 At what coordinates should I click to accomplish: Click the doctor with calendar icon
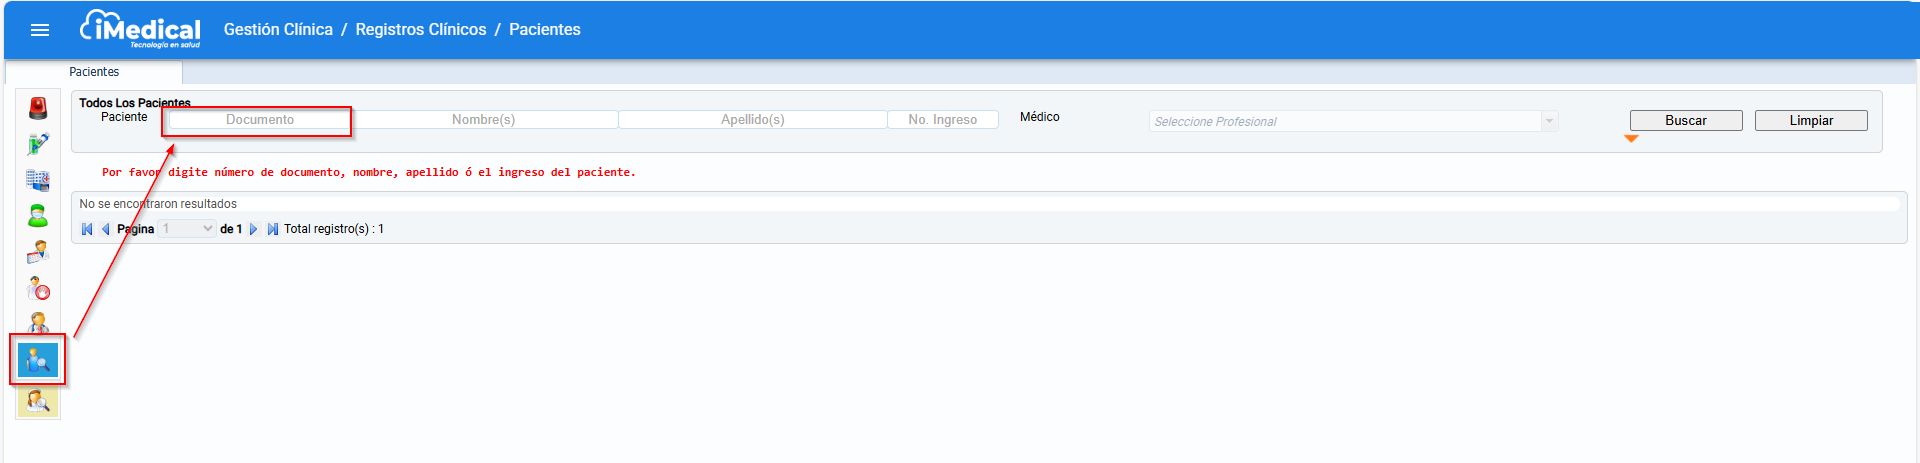[38, 252]
